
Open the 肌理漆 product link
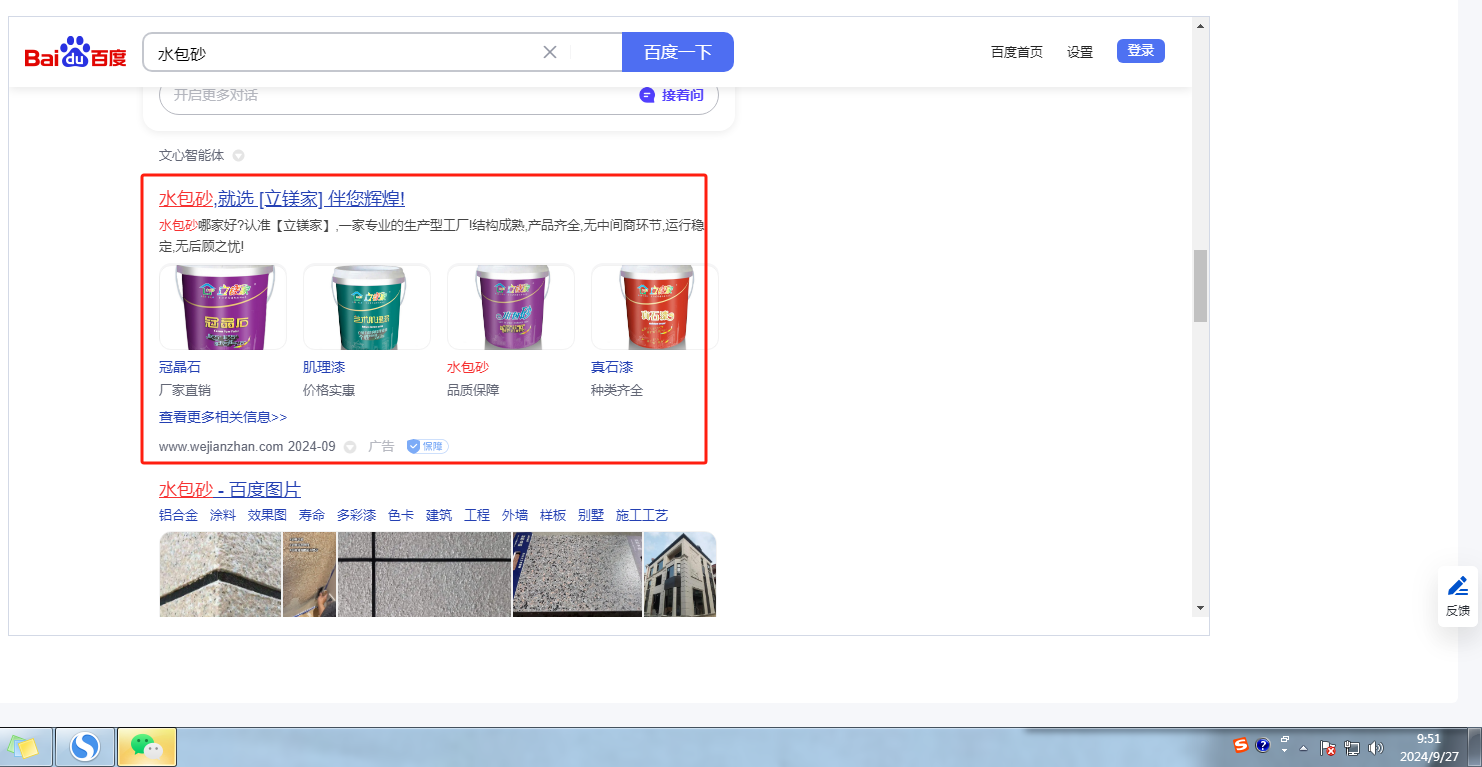click(x=324, y=367)
